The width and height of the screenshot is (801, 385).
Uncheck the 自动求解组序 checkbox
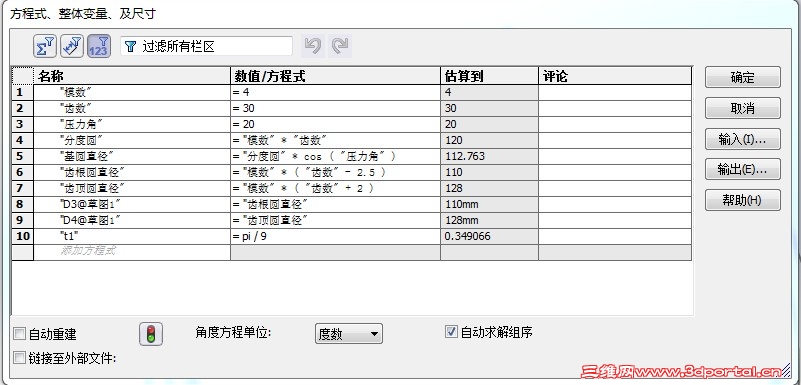point(451,332)
